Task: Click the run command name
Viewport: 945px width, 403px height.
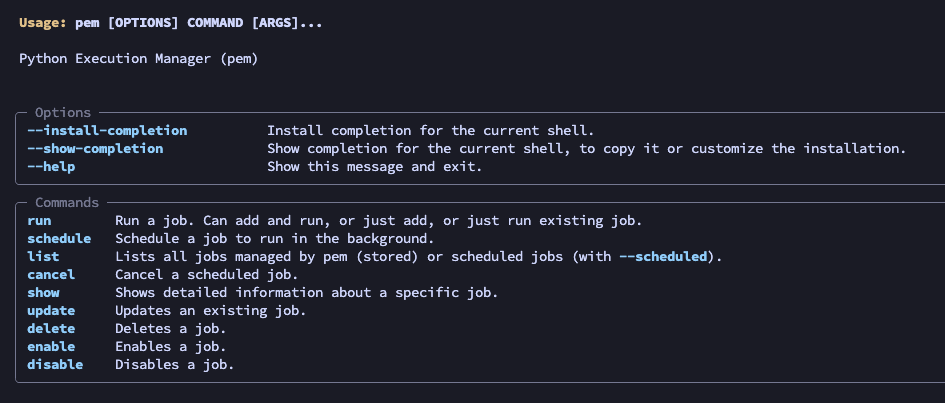Action: point(39,220)
